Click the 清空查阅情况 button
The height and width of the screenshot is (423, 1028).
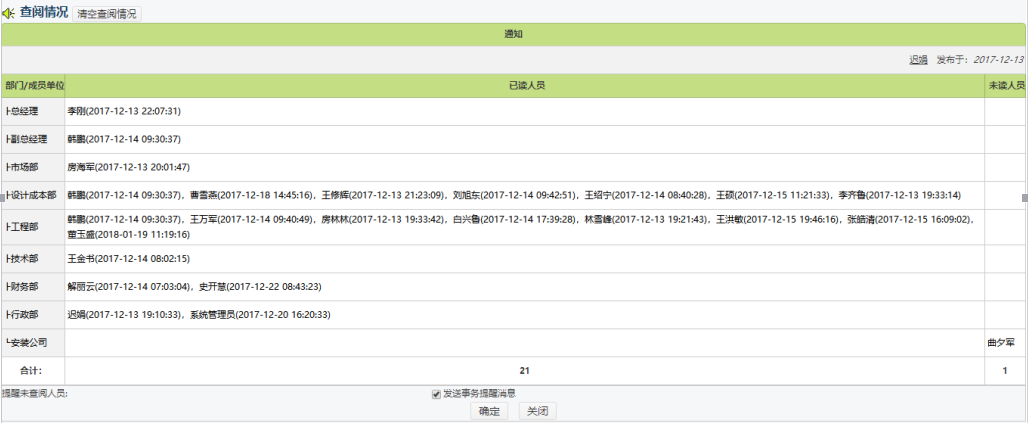[x=107, y=14]
